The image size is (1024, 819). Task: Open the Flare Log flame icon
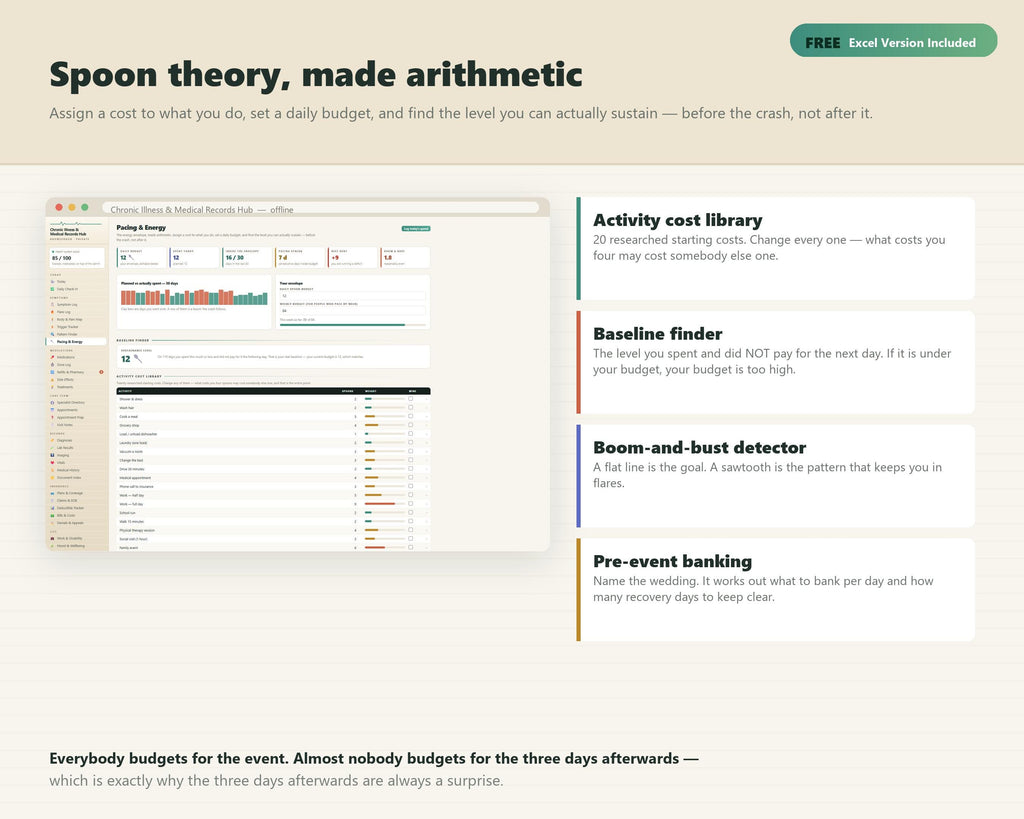coord(52,312)
